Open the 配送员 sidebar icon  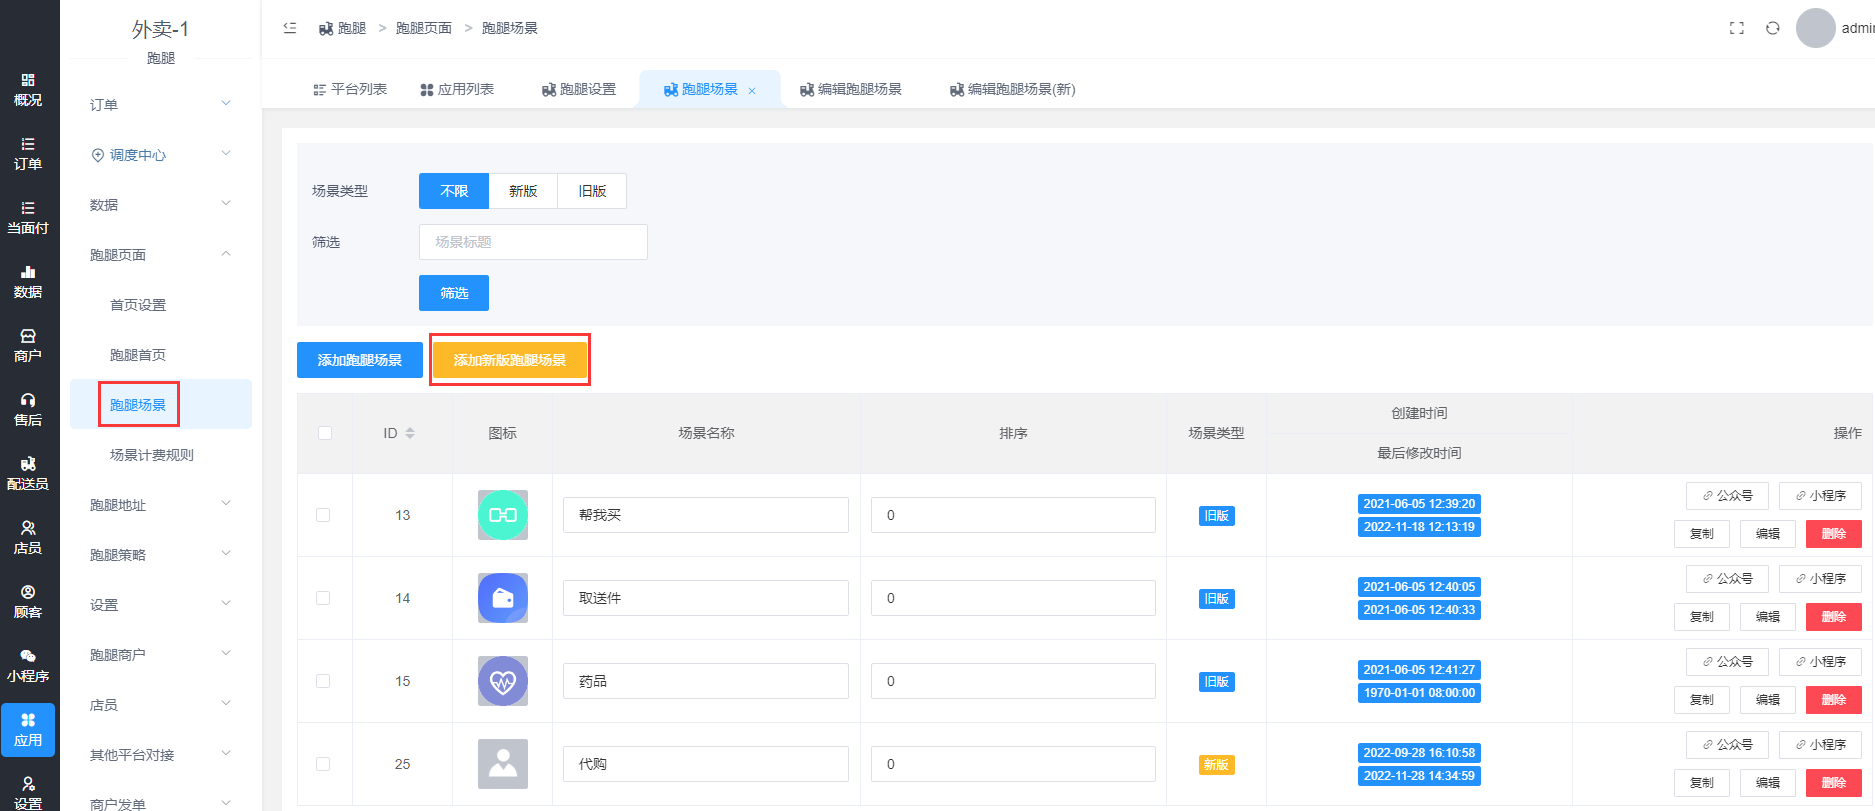(28, 473)
